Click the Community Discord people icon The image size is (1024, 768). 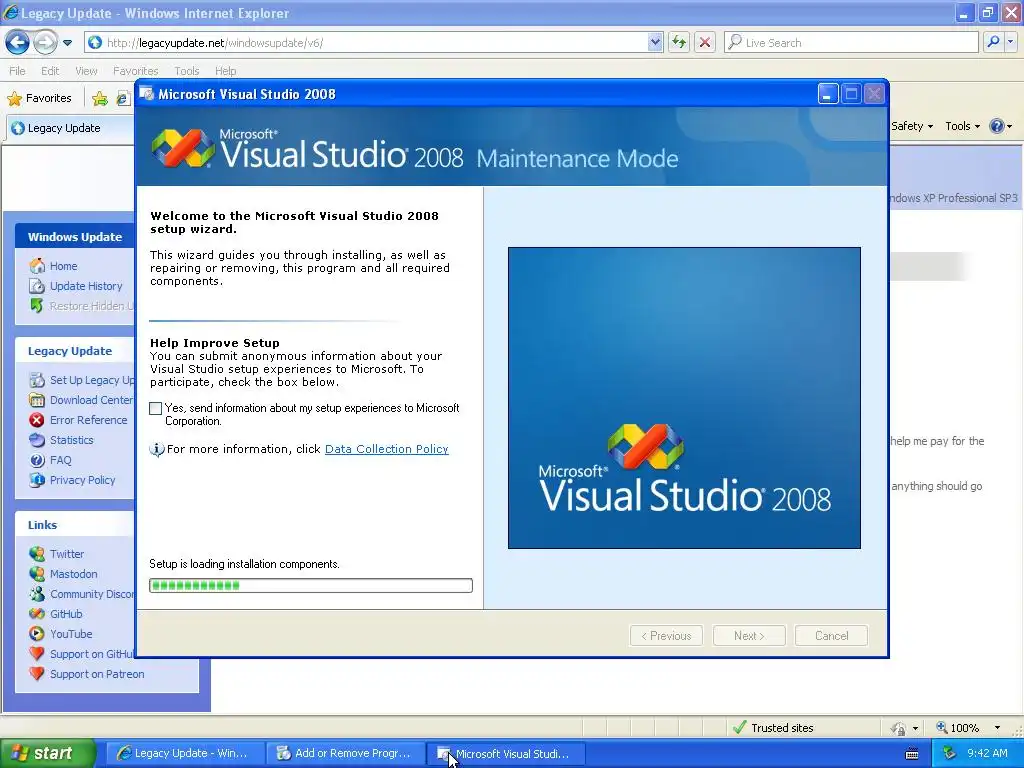[37, 594]
